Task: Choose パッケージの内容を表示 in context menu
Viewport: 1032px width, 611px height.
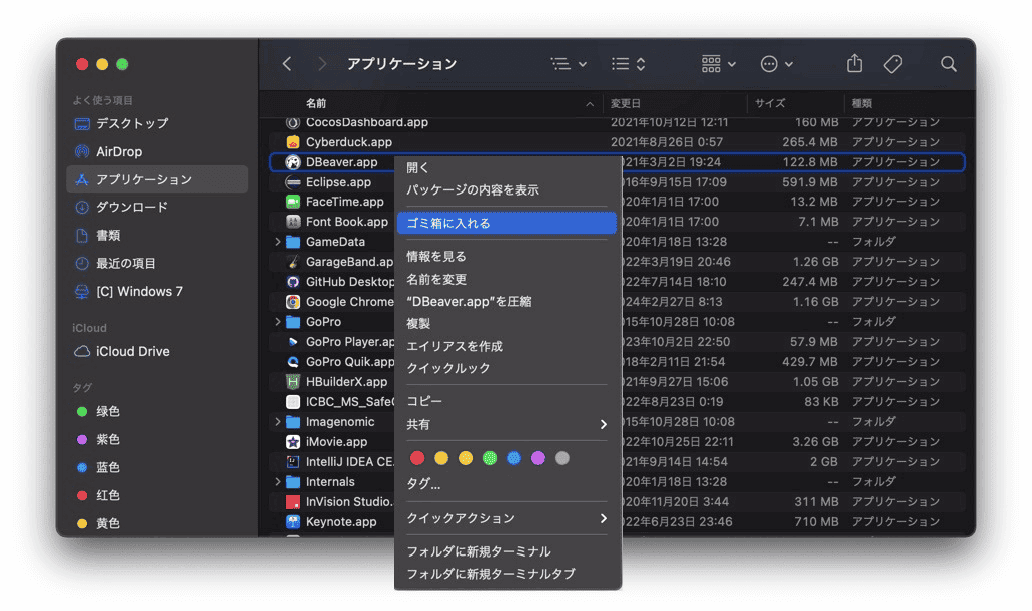Action: pyautogui.click(x=507, y=190)
